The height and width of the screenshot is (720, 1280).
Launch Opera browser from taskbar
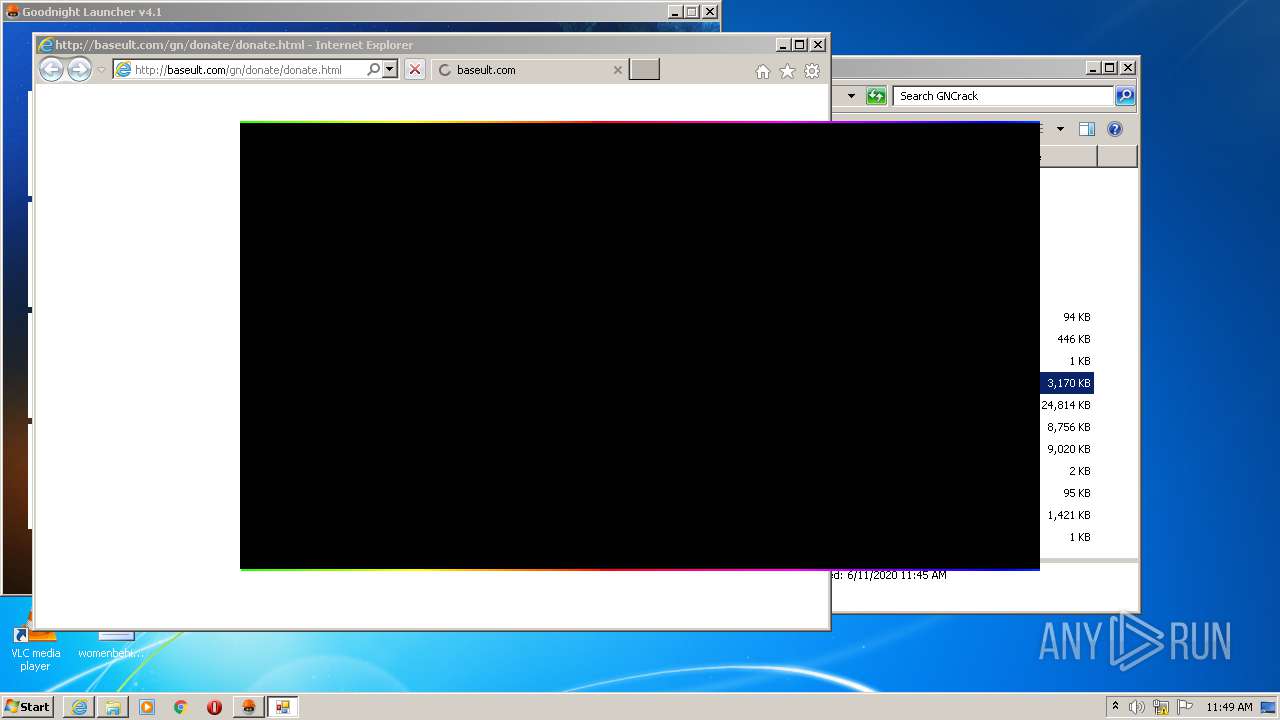214,707
